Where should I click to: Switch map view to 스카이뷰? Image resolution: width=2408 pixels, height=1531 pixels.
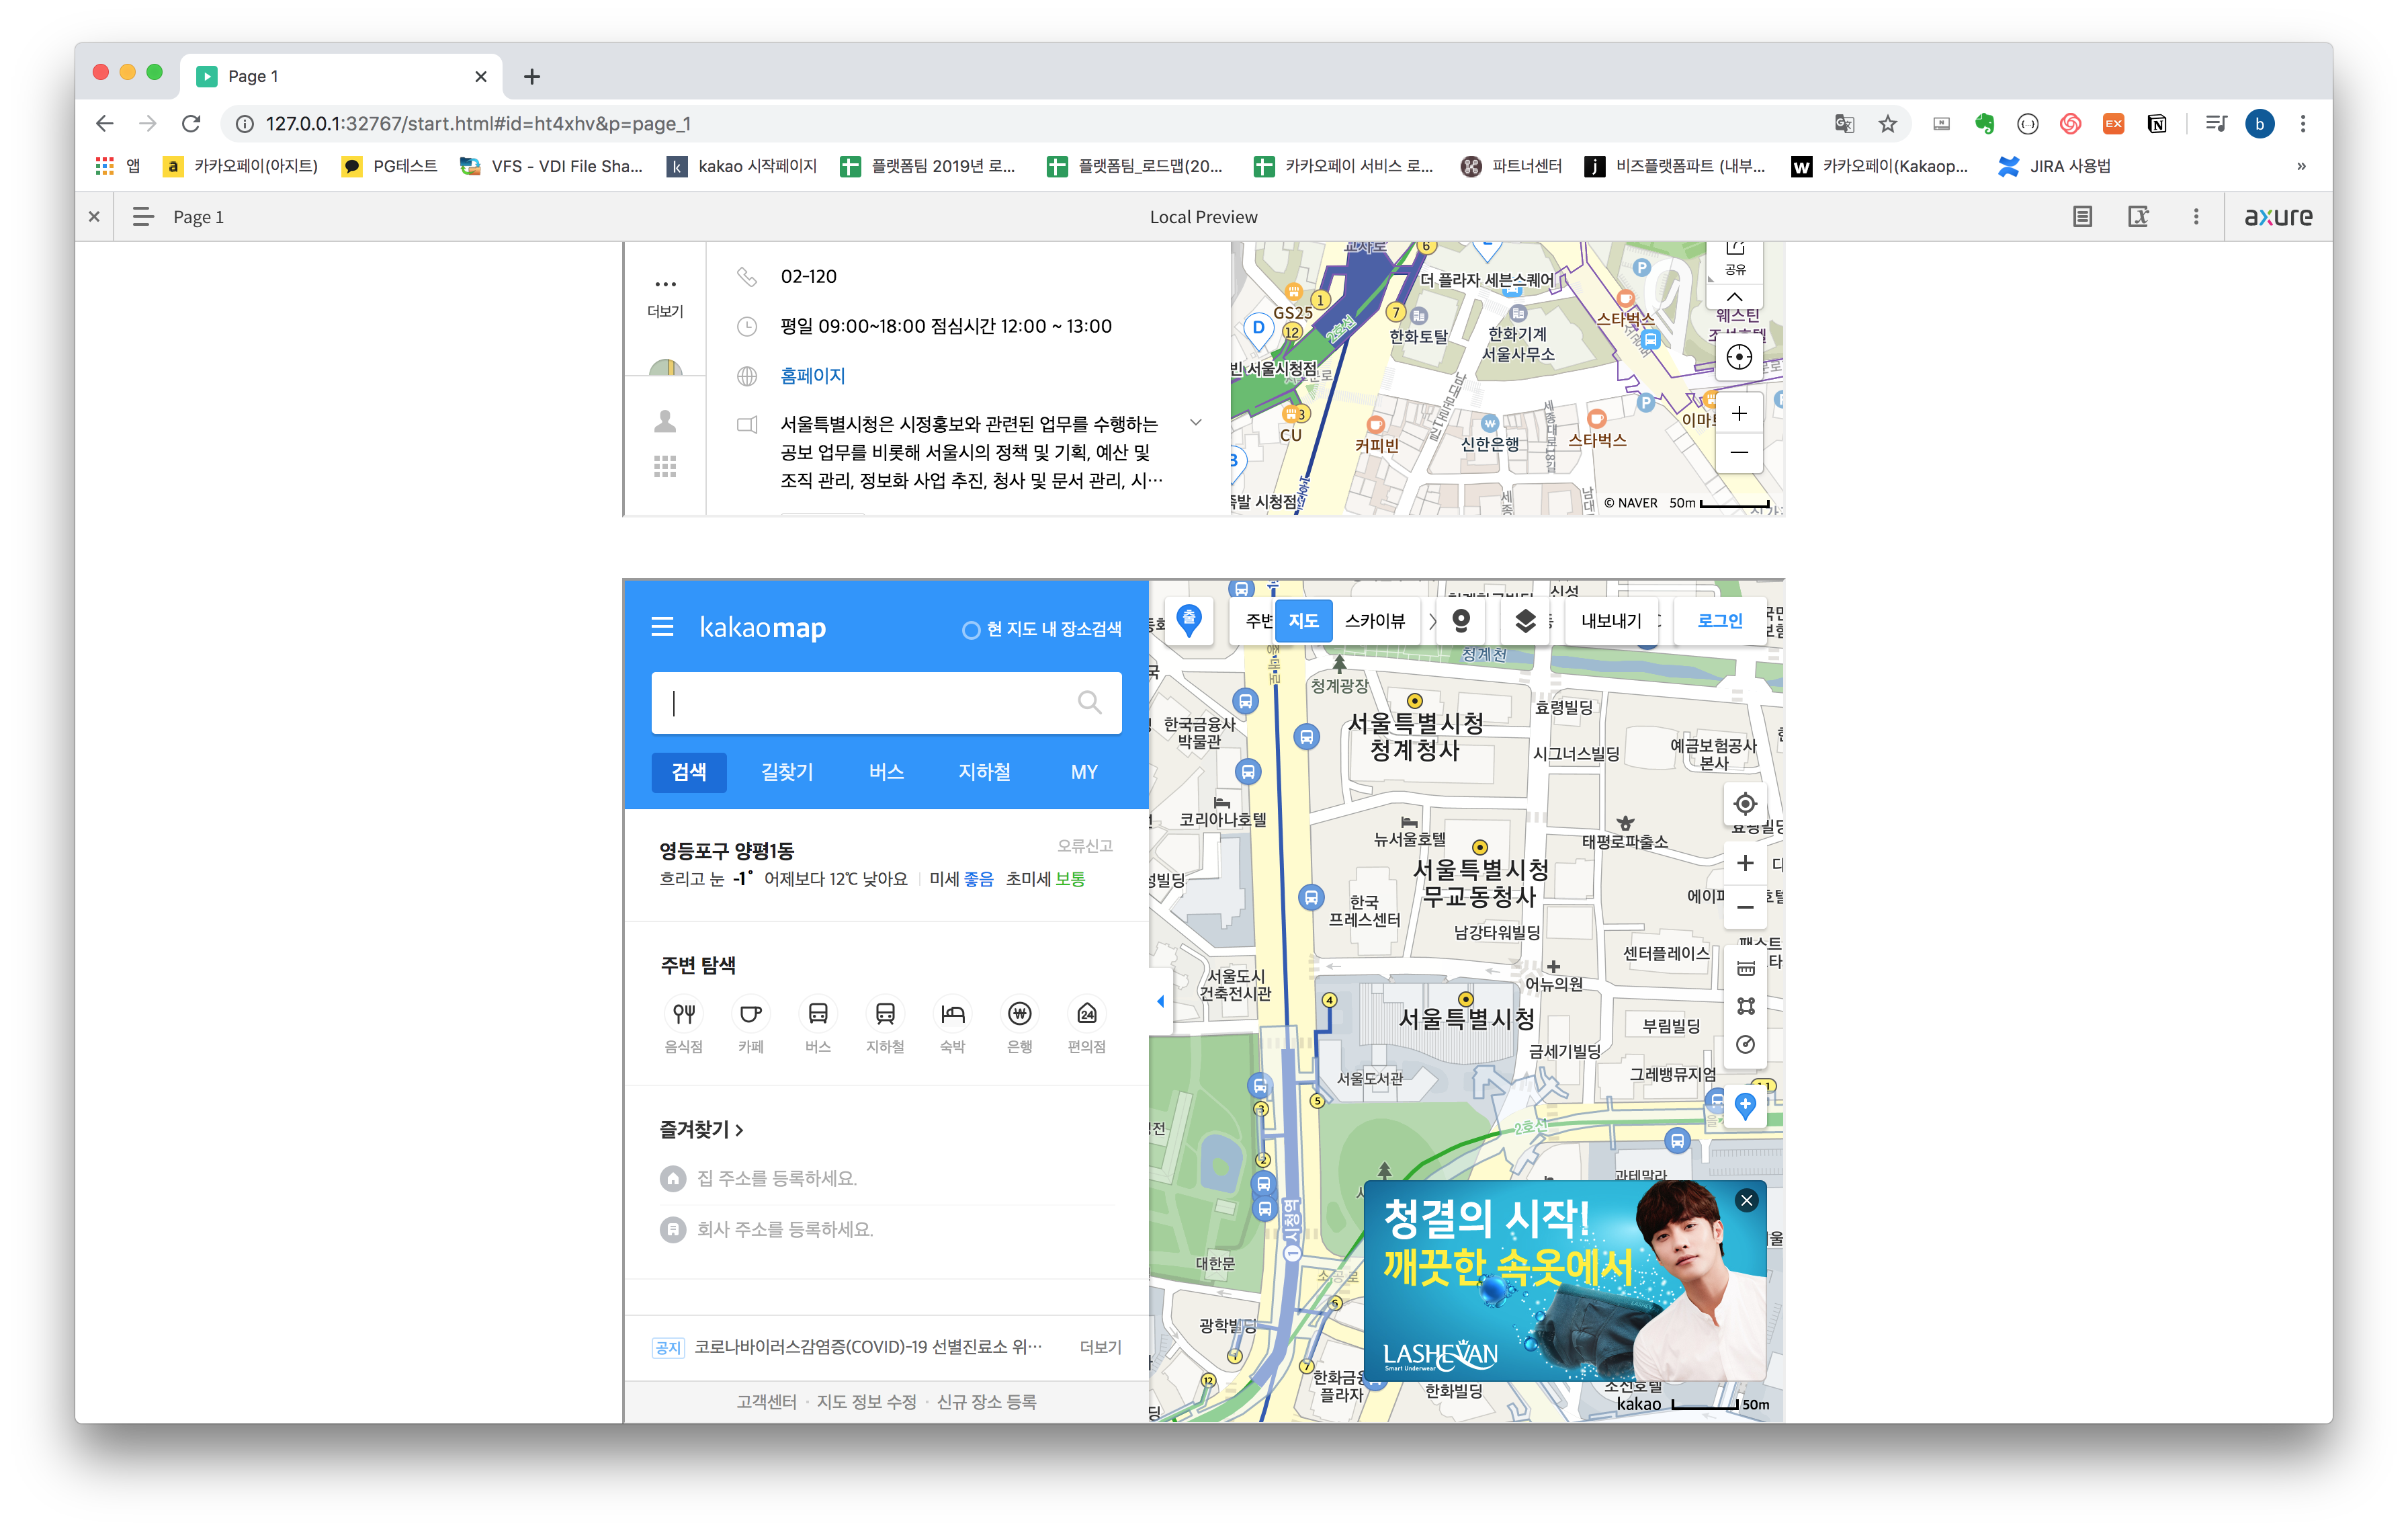1374,621
